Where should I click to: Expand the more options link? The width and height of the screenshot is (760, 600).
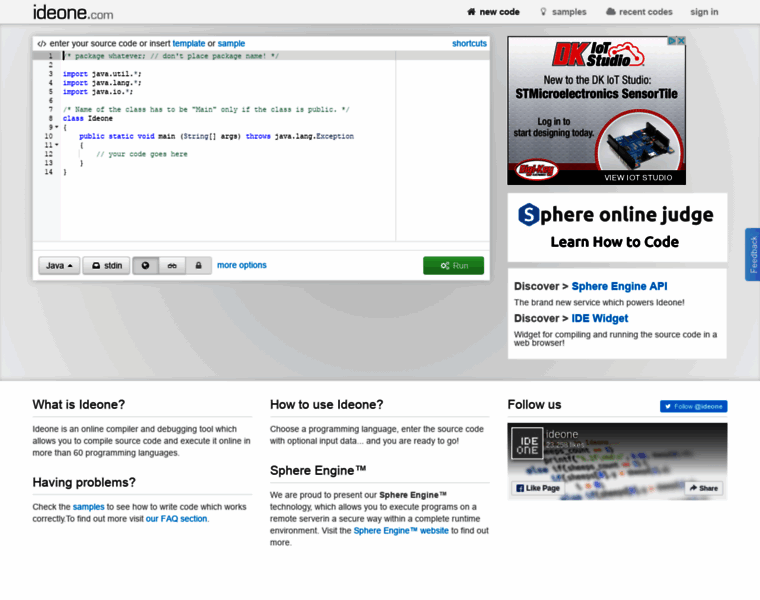click(242, 265)
